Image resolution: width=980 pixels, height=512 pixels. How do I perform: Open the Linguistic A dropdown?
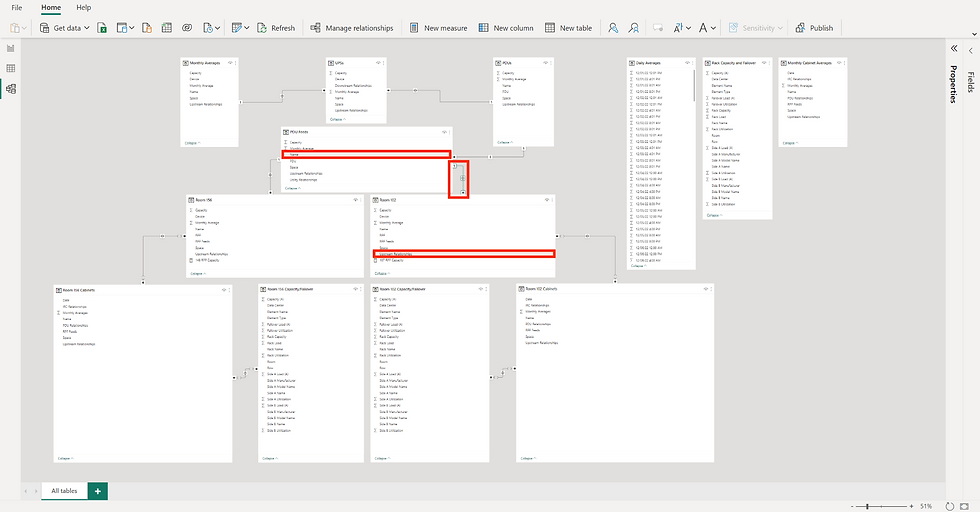[x=713, y=28]
